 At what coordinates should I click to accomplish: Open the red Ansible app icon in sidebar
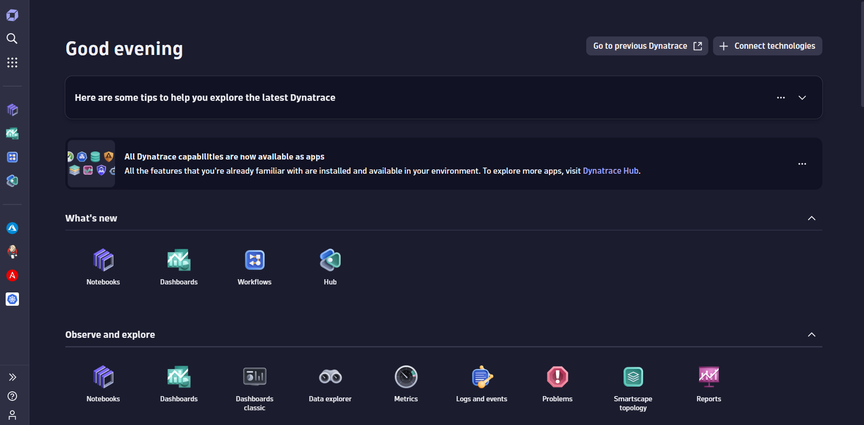click(x=12, y=275)
